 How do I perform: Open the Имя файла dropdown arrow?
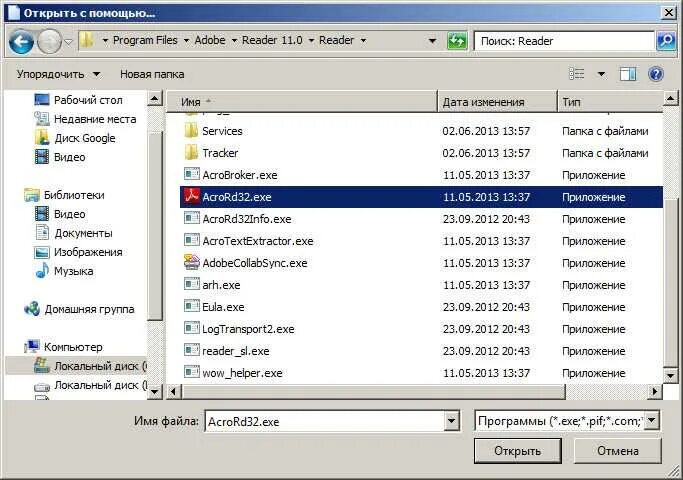click(x=452, y=421)
